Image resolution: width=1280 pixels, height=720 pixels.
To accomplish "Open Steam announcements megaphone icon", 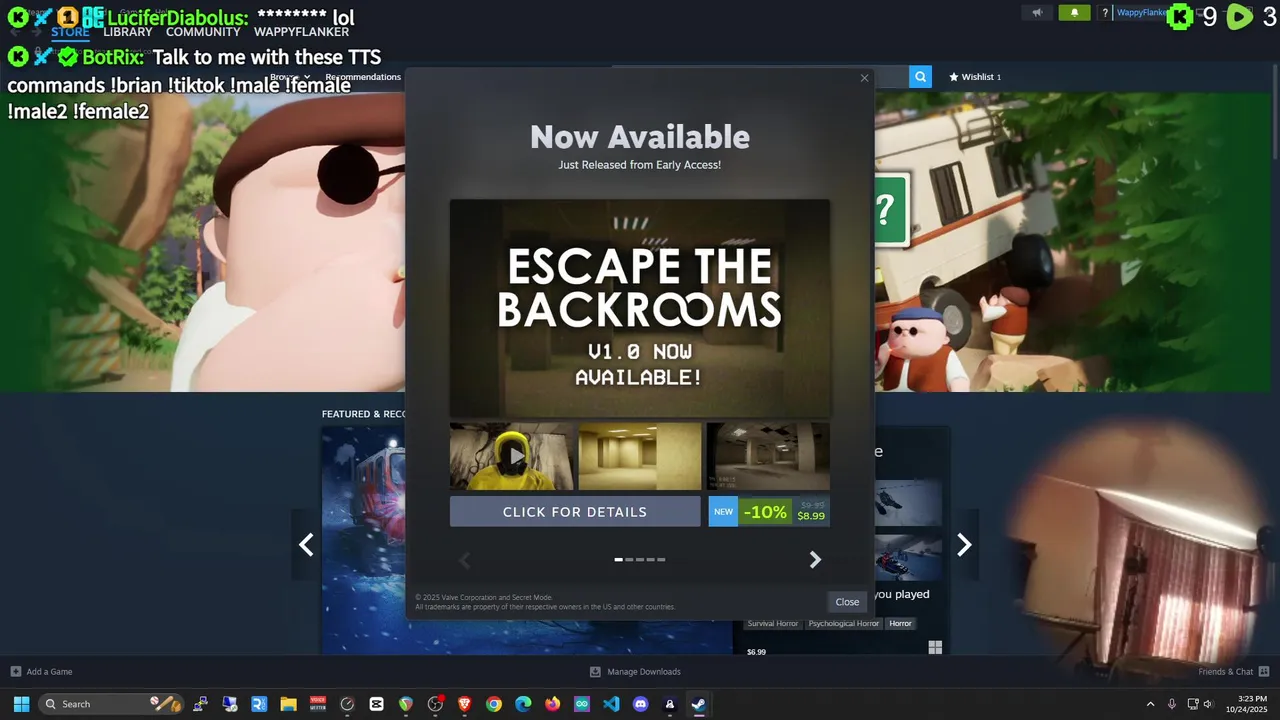I will click(1037, 13).
